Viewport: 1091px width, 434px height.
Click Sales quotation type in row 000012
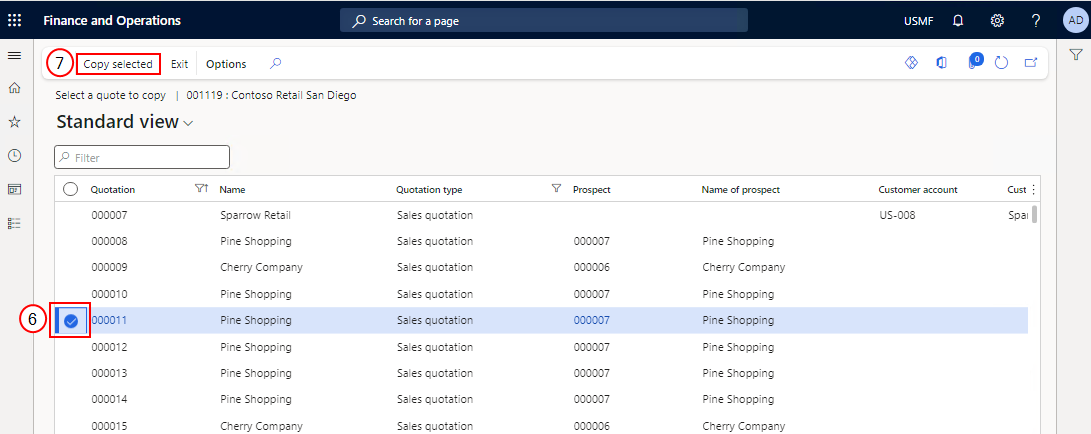coord(435,346)
